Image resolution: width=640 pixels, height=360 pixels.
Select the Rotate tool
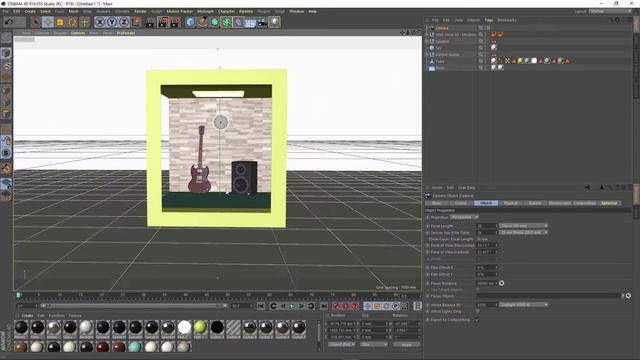[x=72, y=22]
